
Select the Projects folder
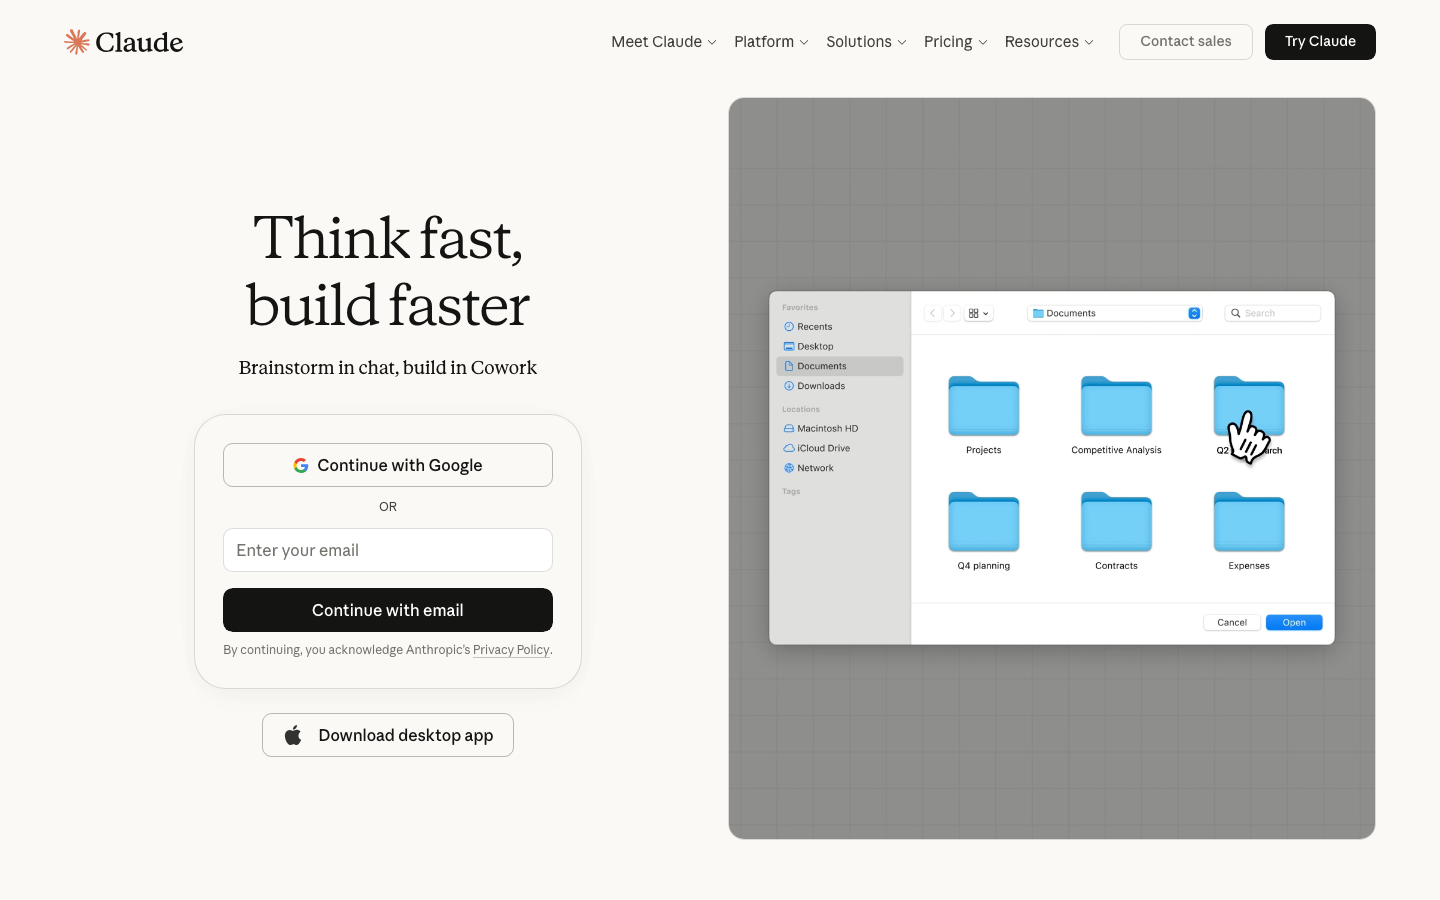point(984,415)
